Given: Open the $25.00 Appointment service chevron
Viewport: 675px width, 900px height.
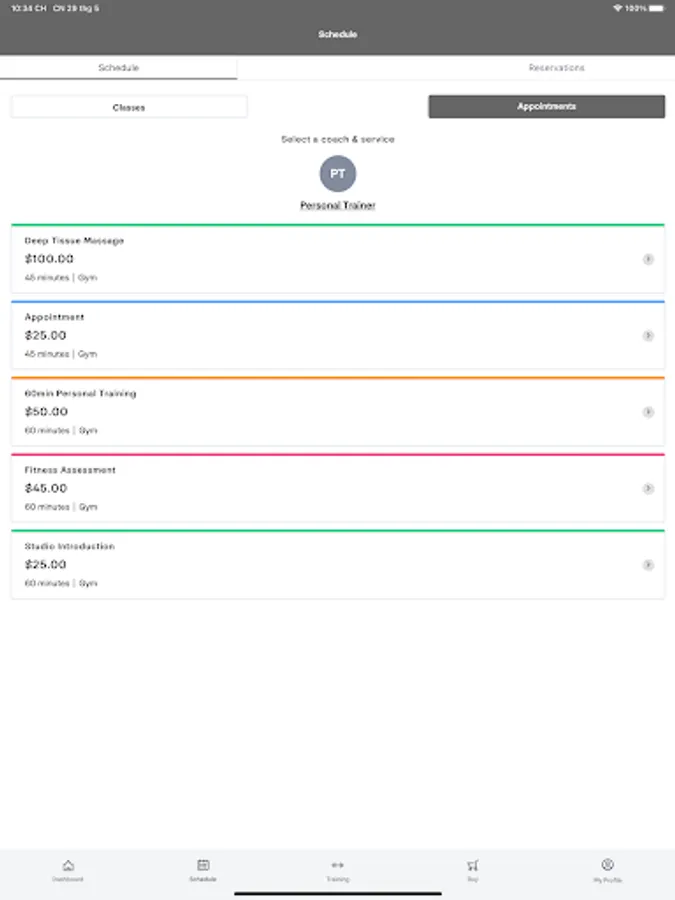Looking at the screenshot, I should pos(648,336).
